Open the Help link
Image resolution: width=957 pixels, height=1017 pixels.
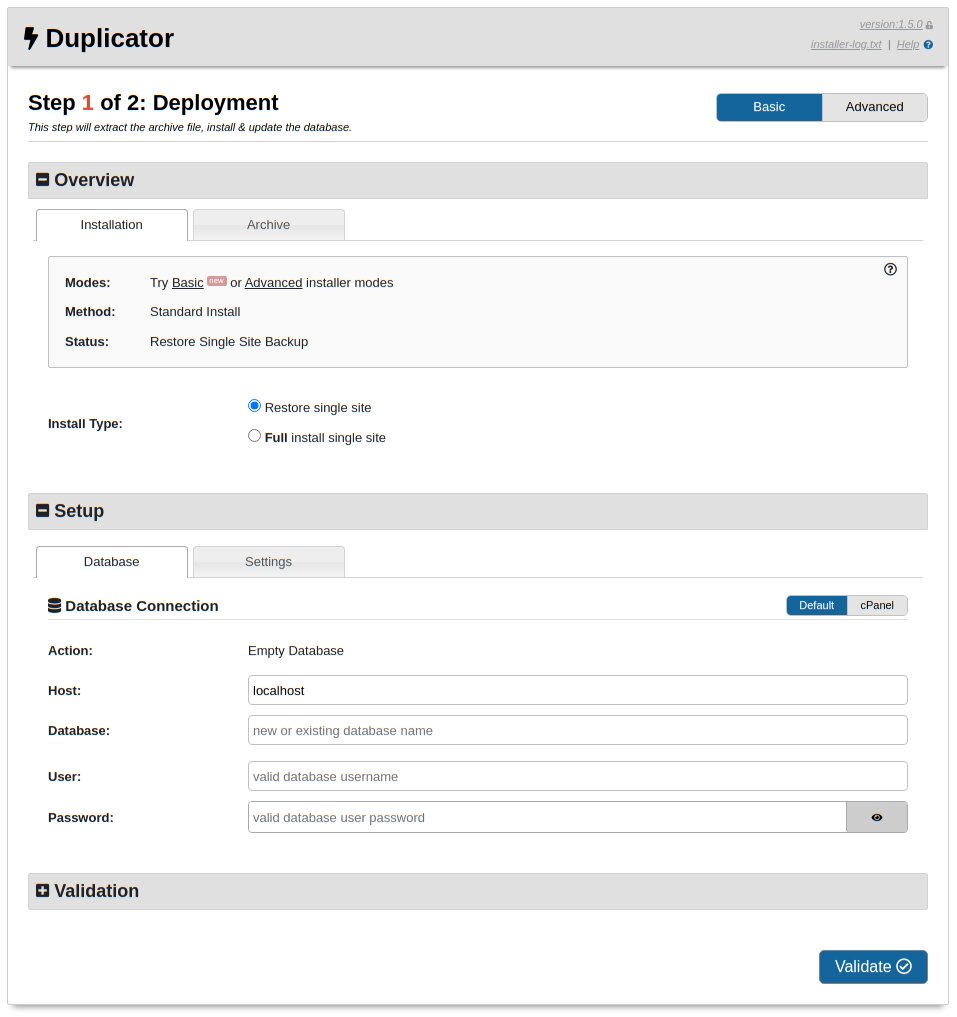tap(908, 44)
